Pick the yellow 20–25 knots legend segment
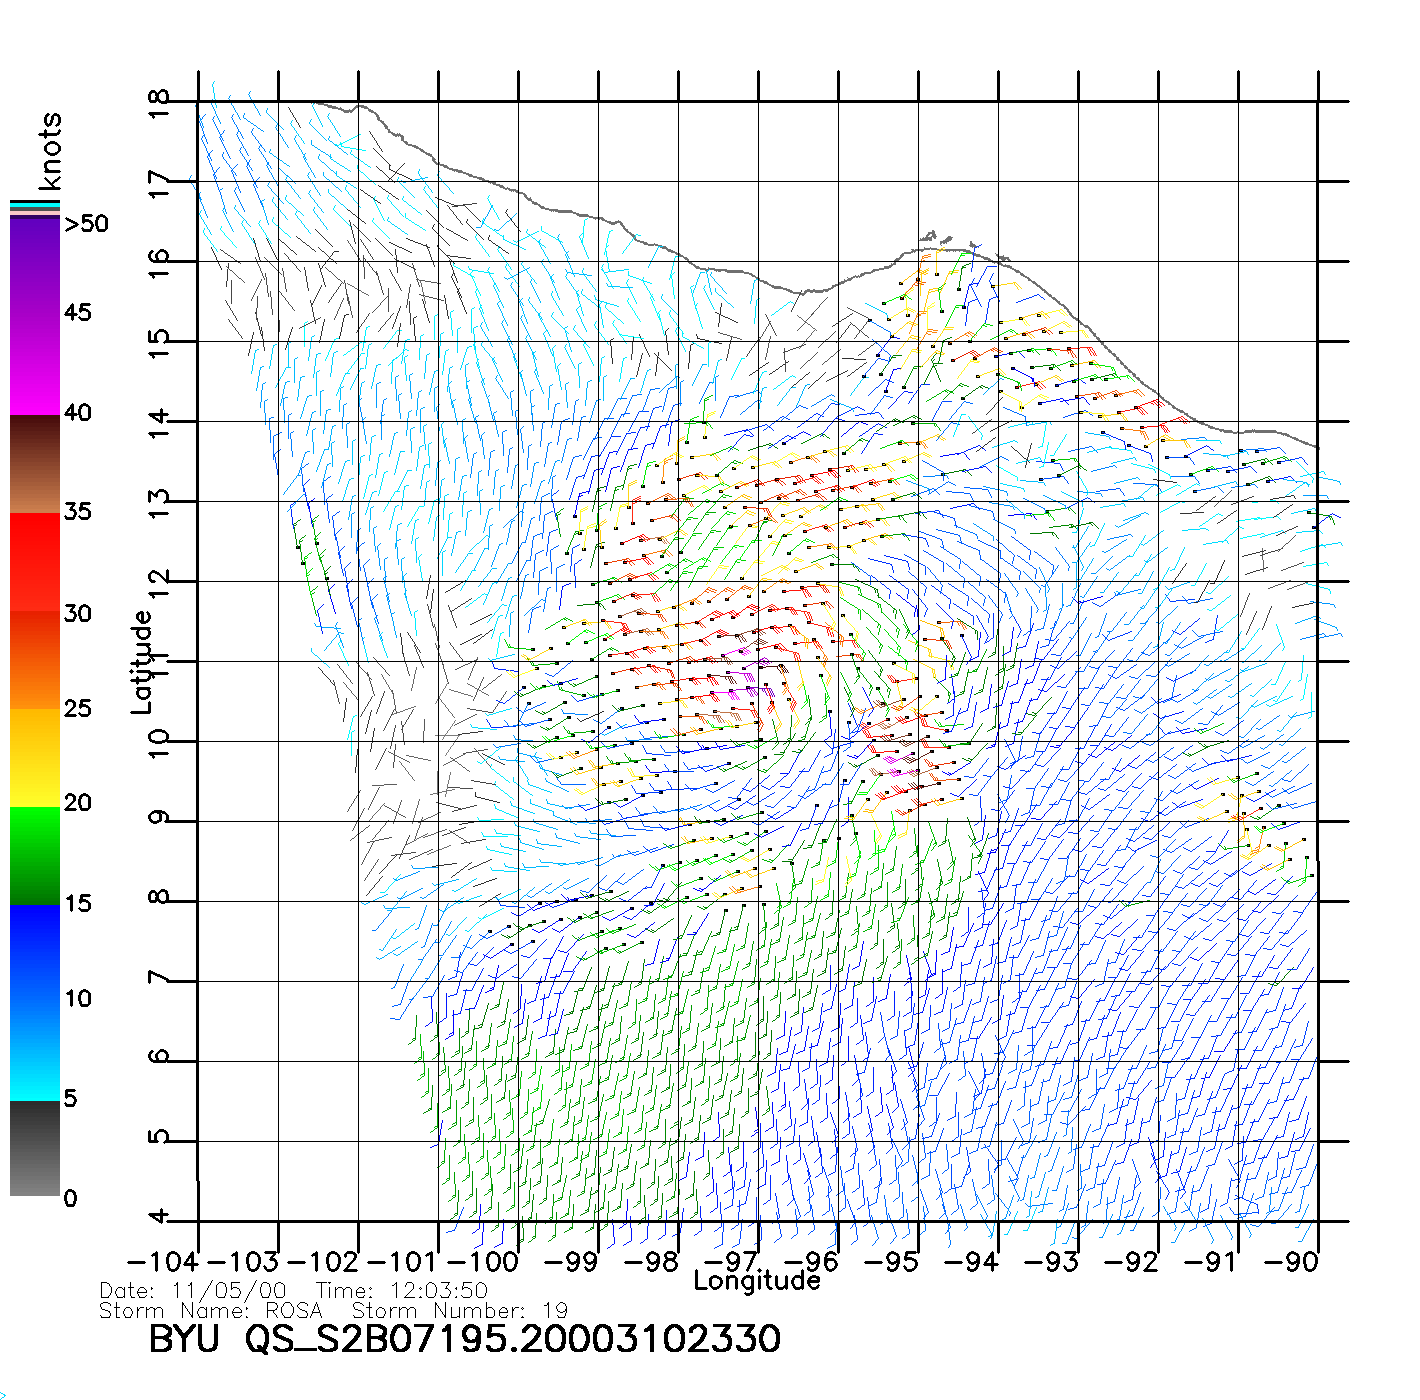Viewport: 1420px width, 1400px height. click(35, 757)
